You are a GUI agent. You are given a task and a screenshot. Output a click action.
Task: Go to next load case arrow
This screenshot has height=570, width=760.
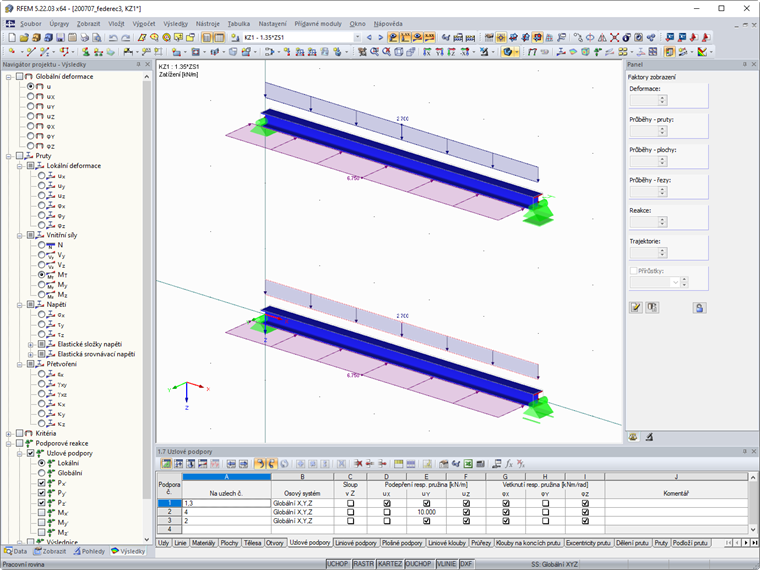point(380,37)
